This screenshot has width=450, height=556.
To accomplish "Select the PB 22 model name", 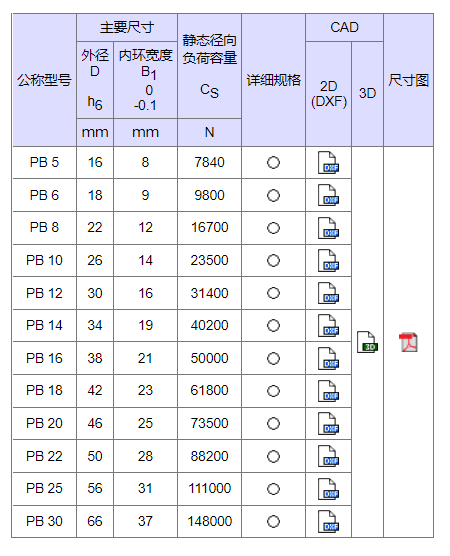I will point(44,456).
